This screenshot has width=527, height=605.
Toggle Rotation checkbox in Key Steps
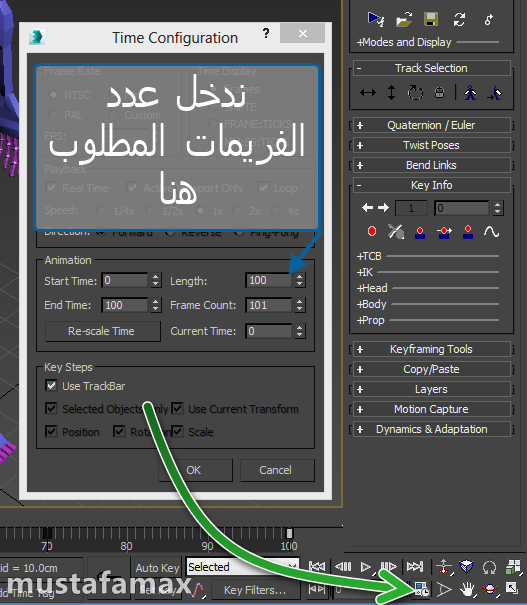pos(119,431)
